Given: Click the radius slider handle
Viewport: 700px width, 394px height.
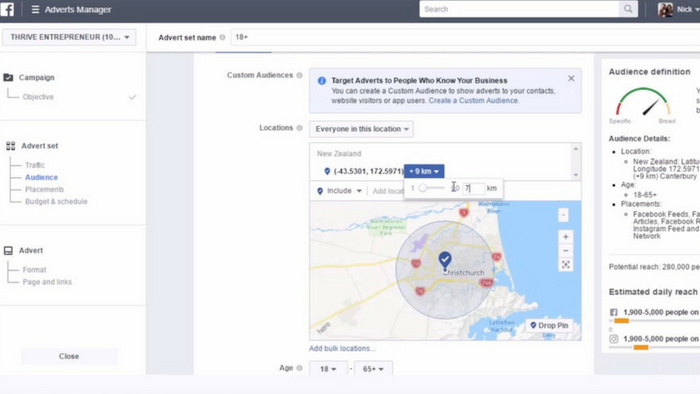Looking at the screenshot, I should (422, 188).
